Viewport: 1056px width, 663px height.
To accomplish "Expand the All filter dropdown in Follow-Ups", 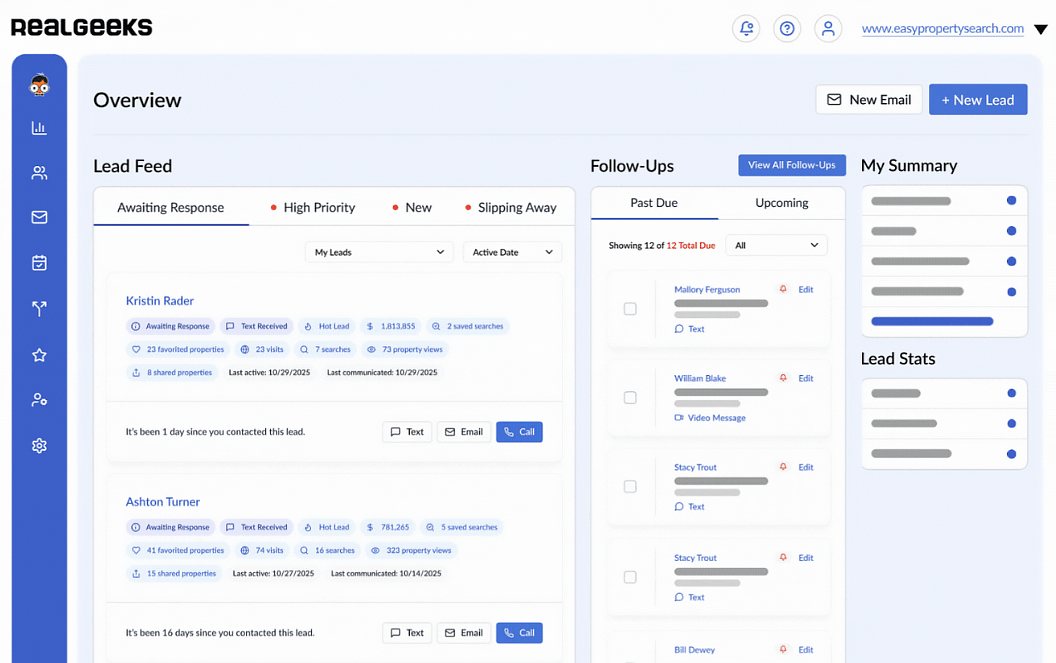I will pos(776,245).
